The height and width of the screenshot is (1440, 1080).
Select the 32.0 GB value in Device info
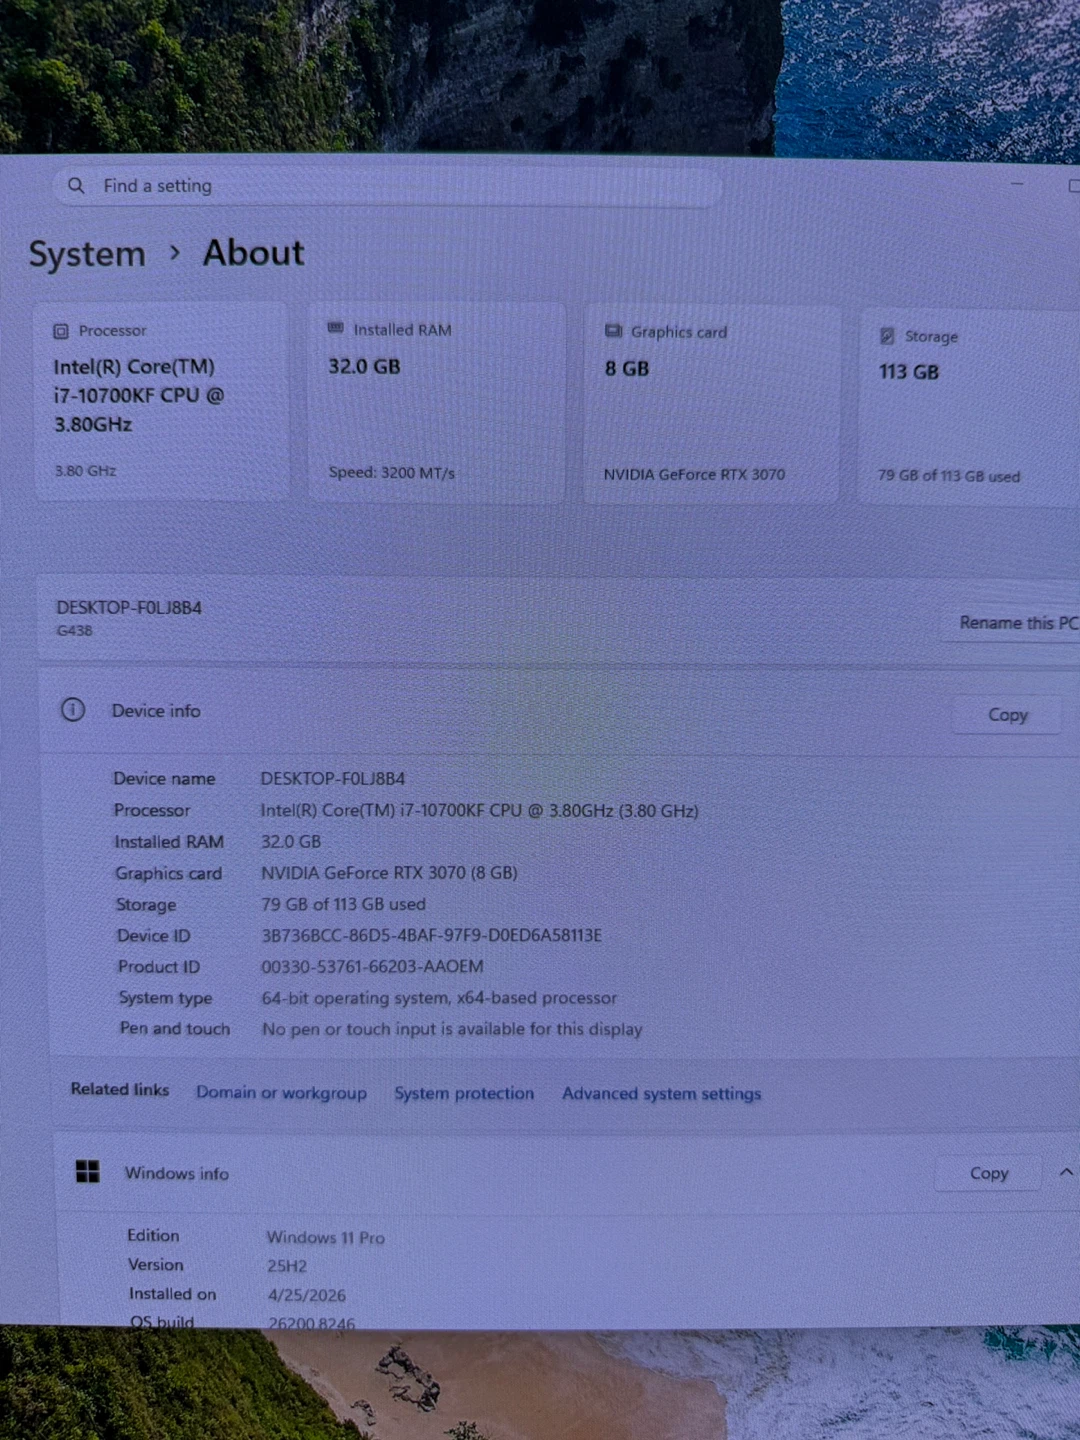[291, 842]
